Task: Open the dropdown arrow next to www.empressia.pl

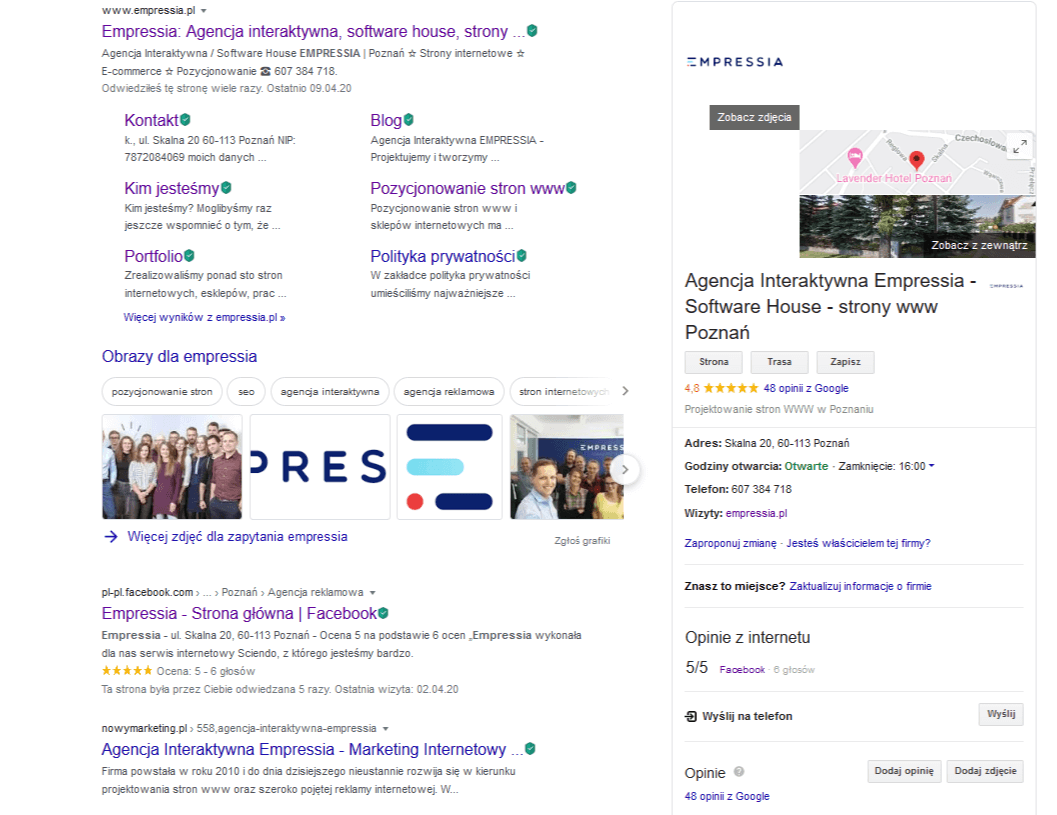Action: pos(204,11)
